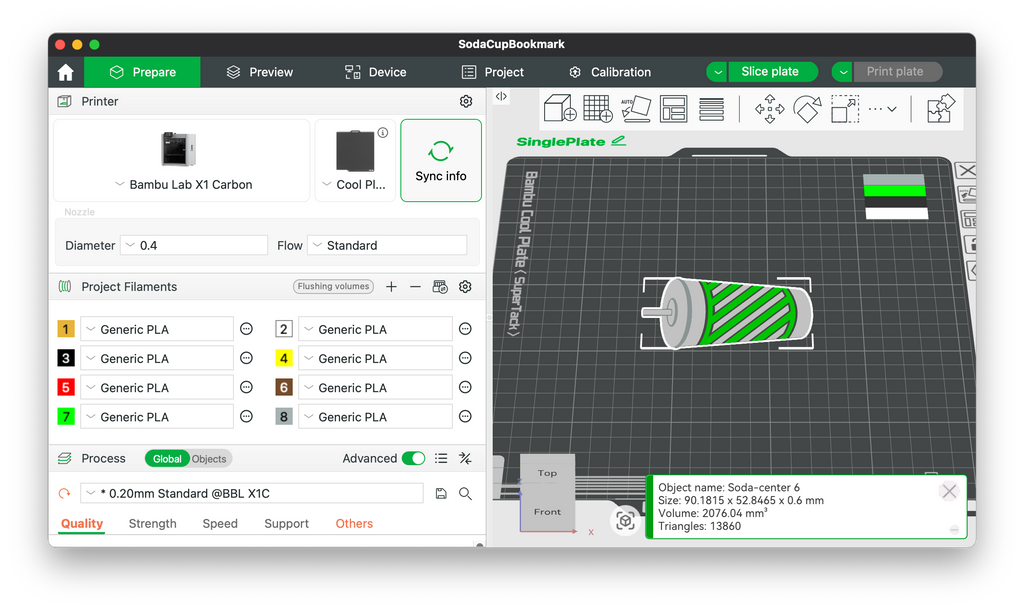
Task: Select the Scale tool
Action: [x=844, y=109]
